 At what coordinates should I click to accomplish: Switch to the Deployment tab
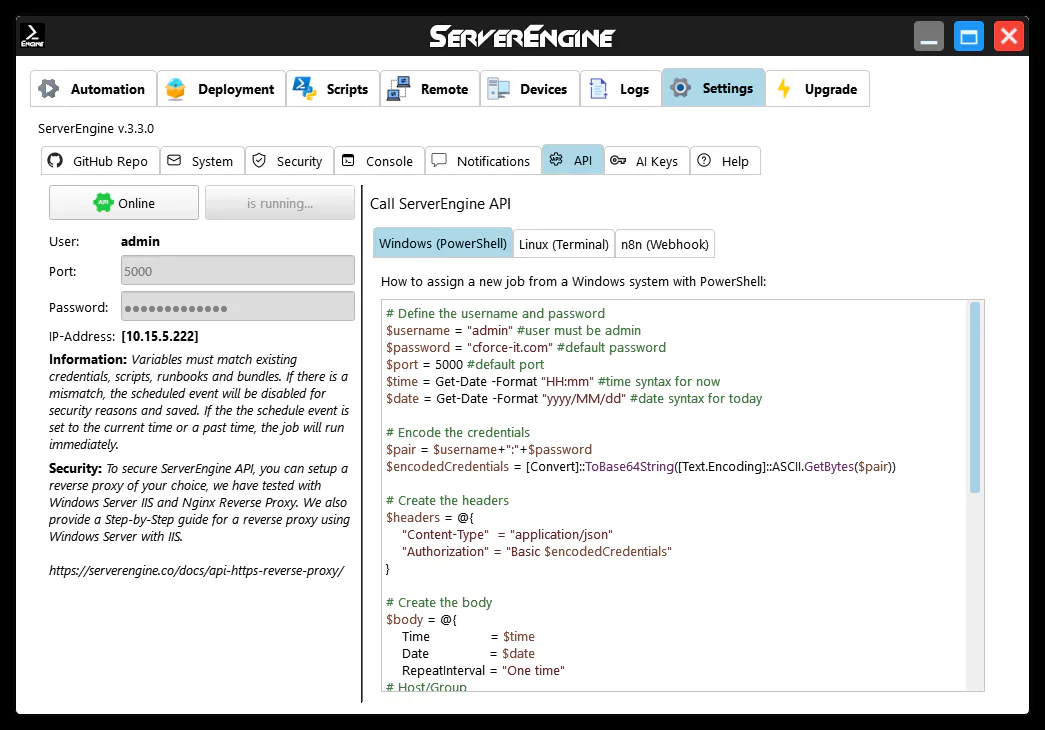pos(221,89)
